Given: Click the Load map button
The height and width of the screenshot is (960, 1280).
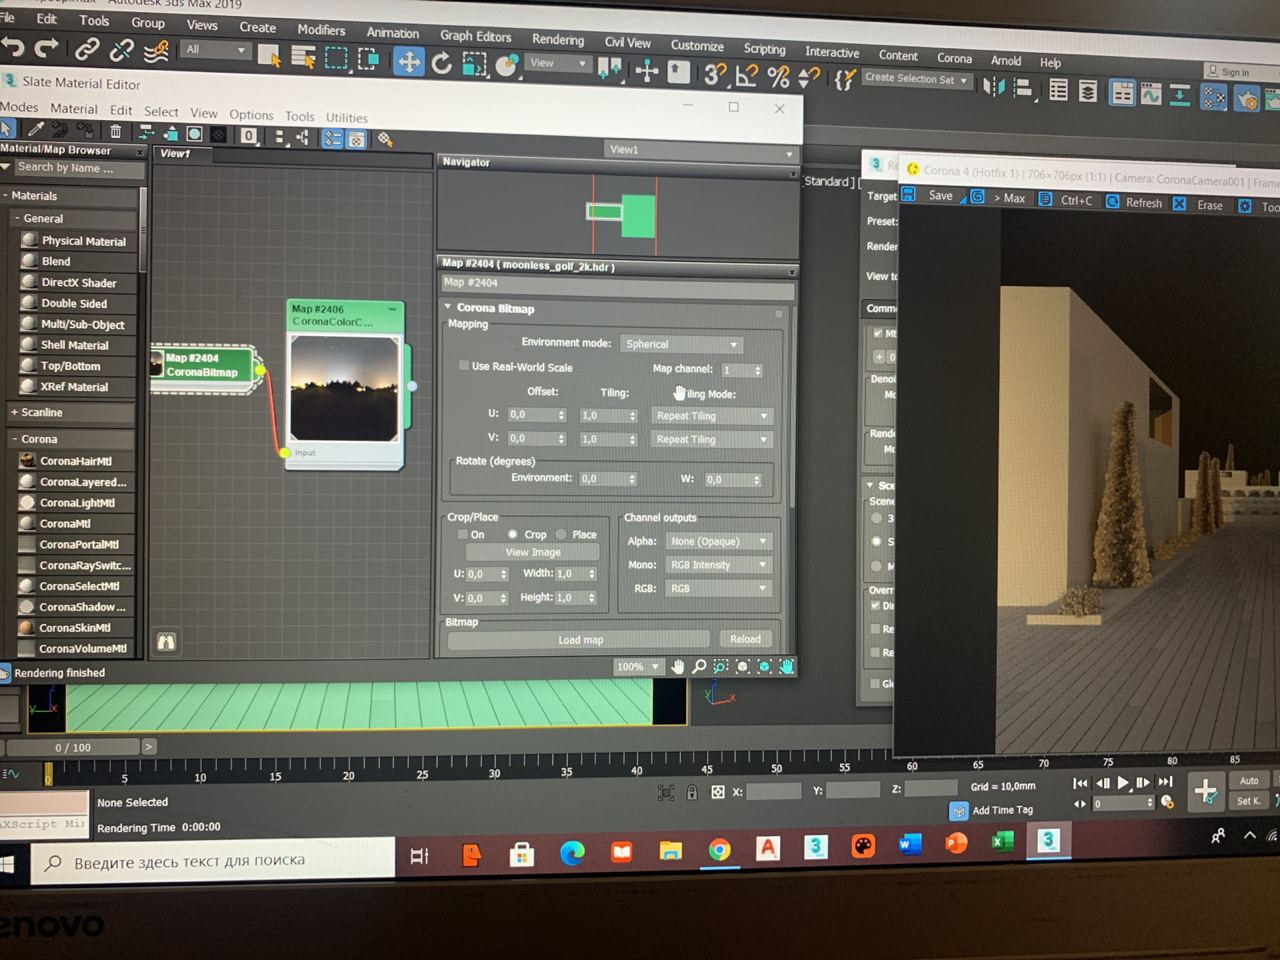Looking at the screenshot, I should point(580,640).
